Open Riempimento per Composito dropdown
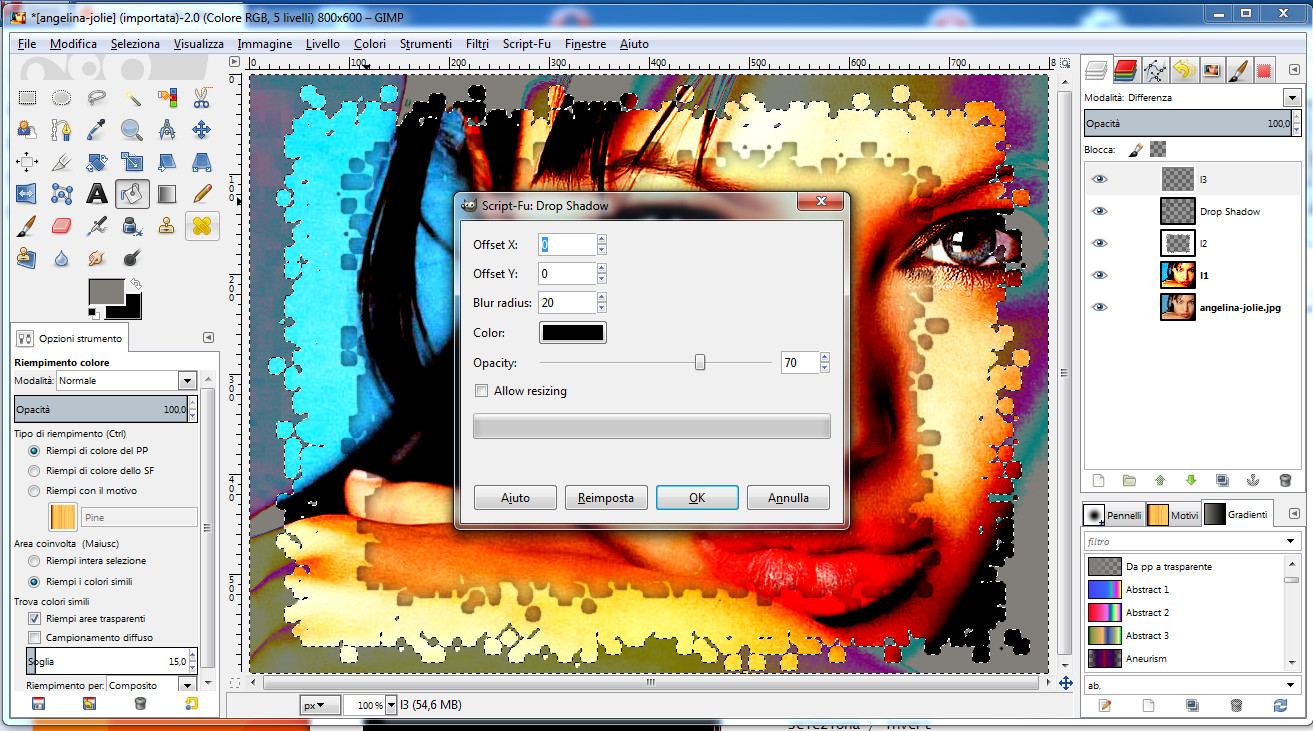 click(x=187, y=685)
